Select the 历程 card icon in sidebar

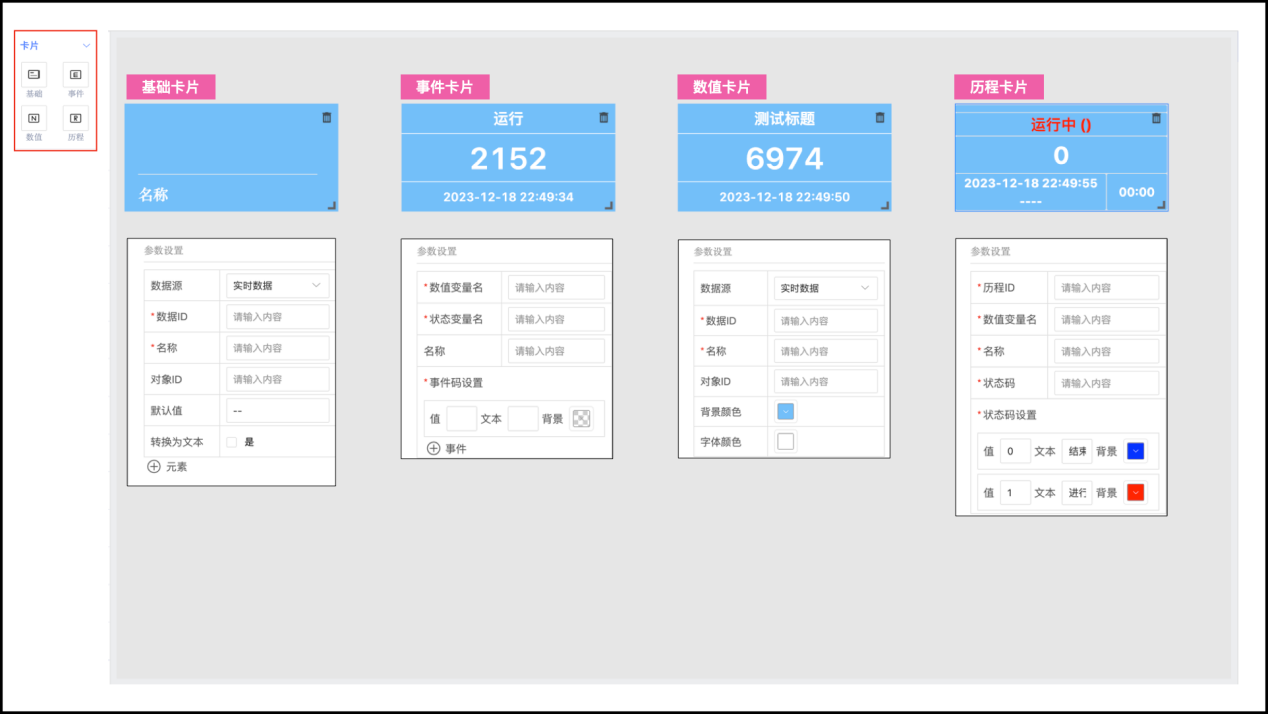click(76, 118)
